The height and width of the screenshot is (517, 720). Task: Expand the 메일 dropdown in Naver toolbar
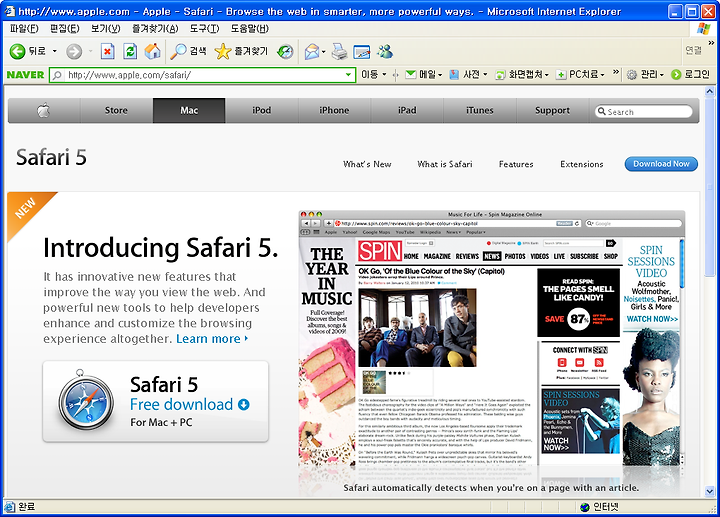[x=440, y=74]
